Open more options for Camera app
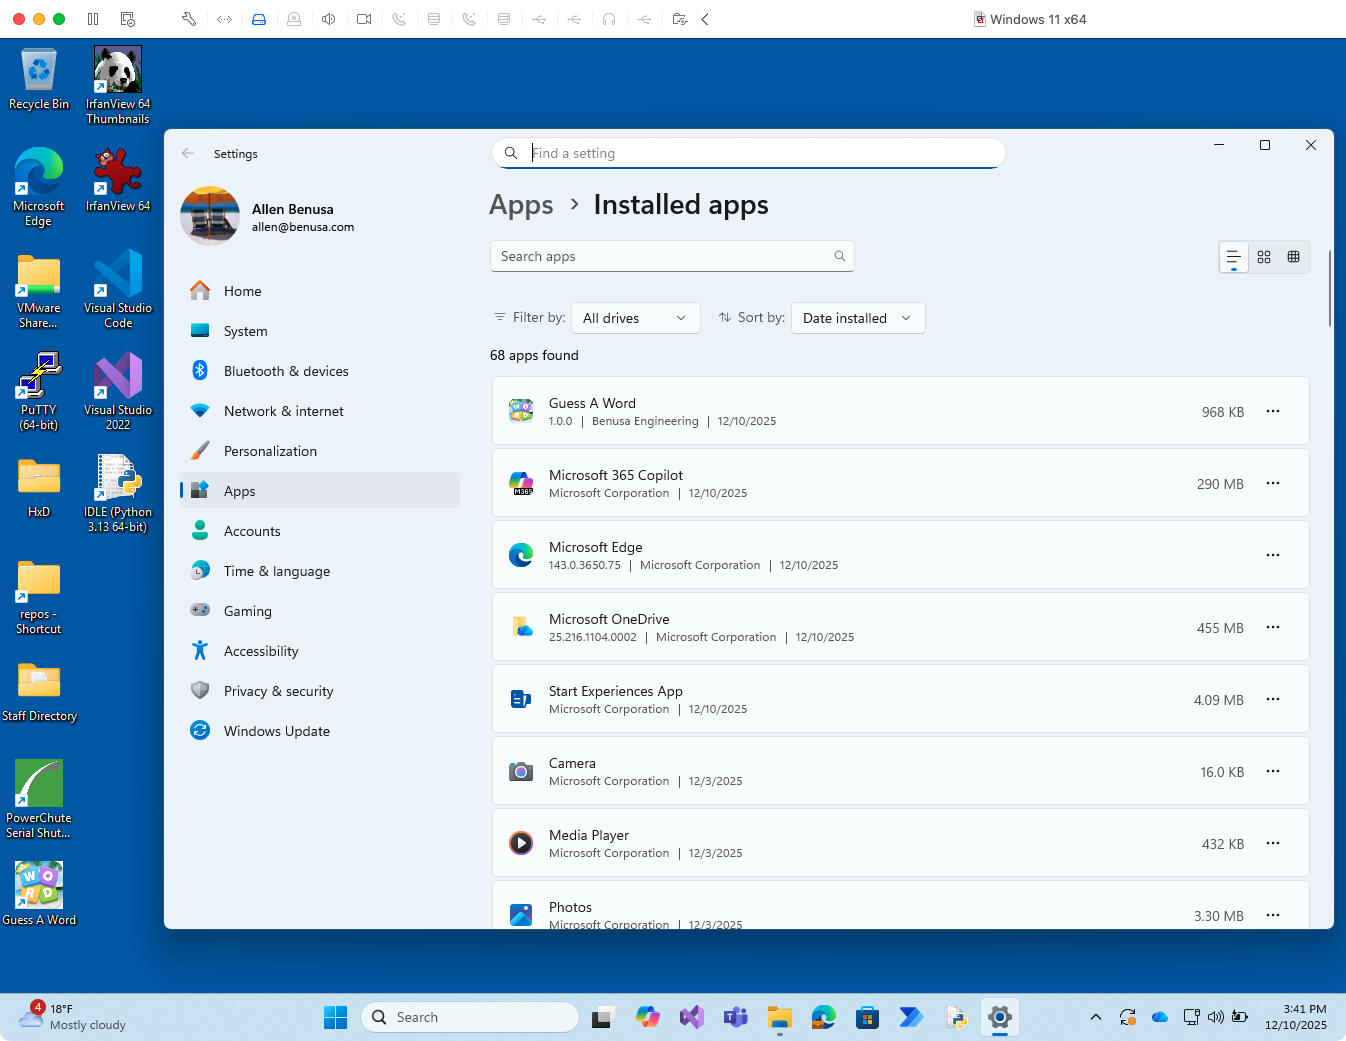 [x=1272, y=771]
